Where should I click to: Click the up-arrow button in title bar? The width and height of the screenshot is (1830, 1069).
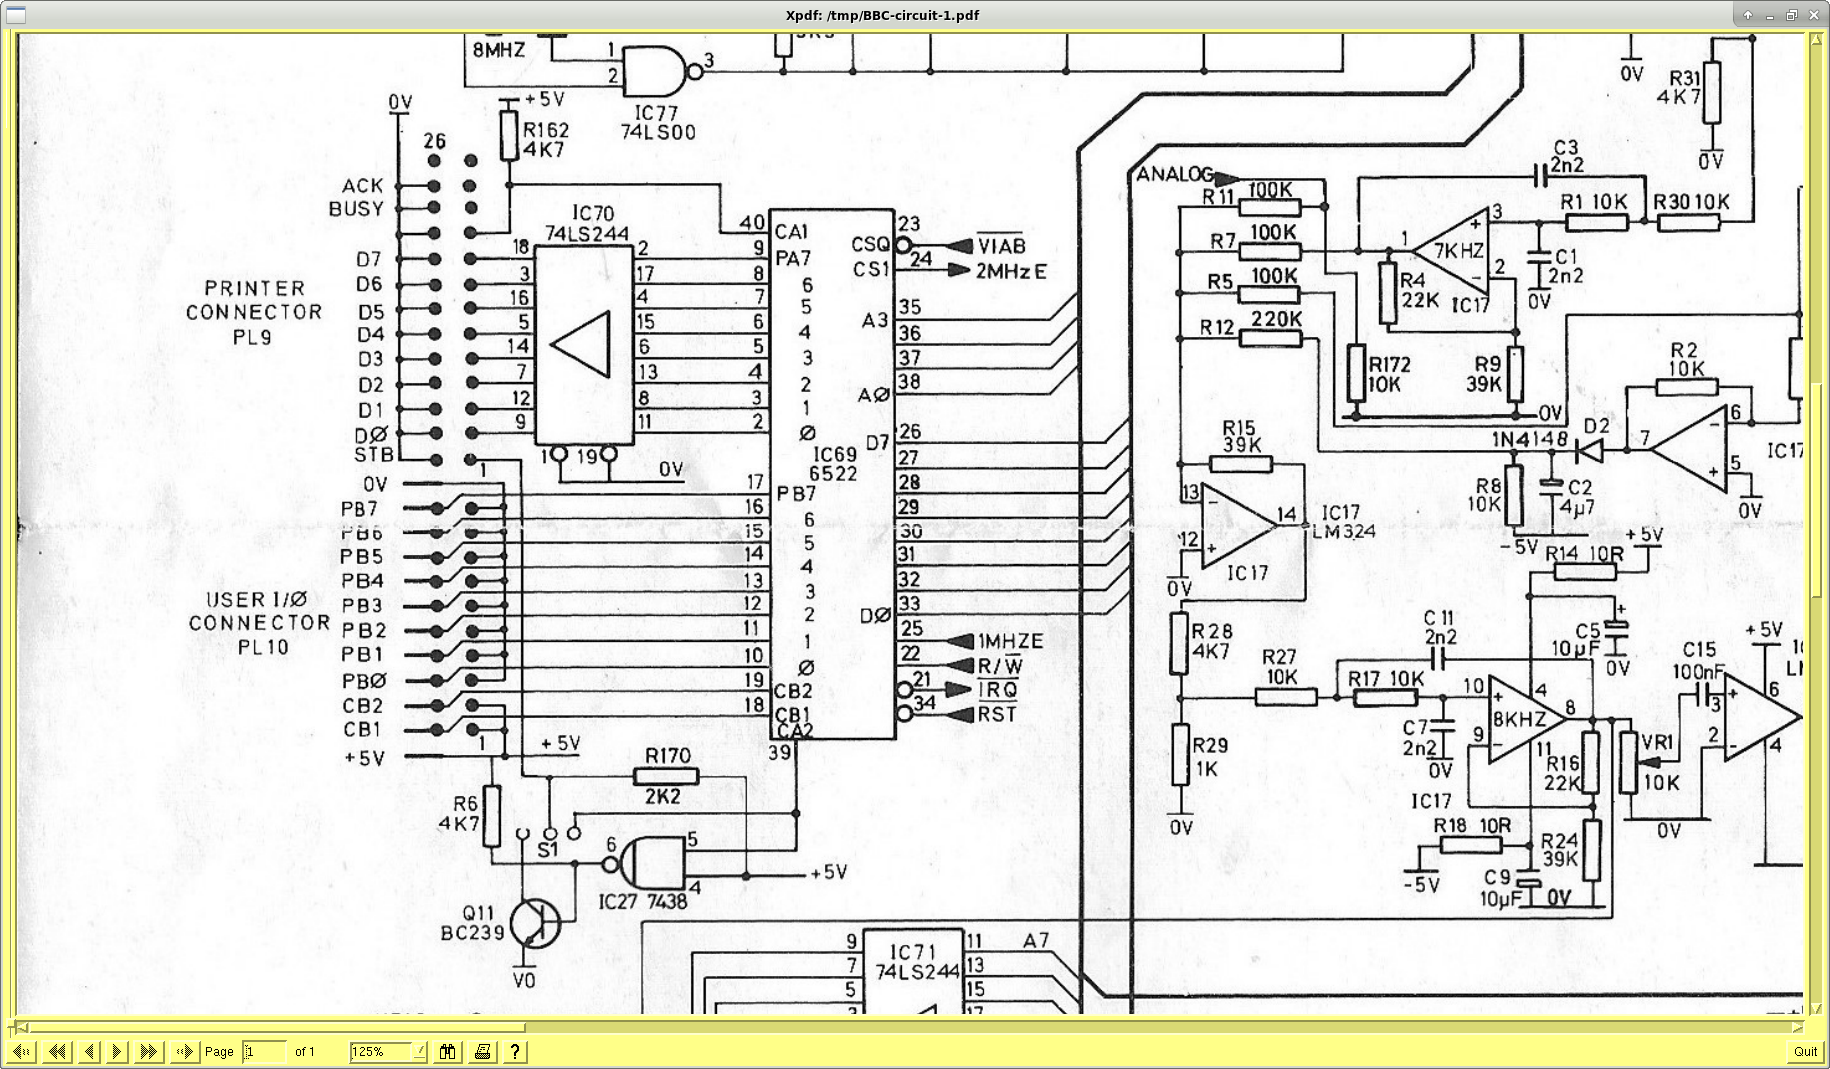pyautogui.click(x=1747, y=15)
